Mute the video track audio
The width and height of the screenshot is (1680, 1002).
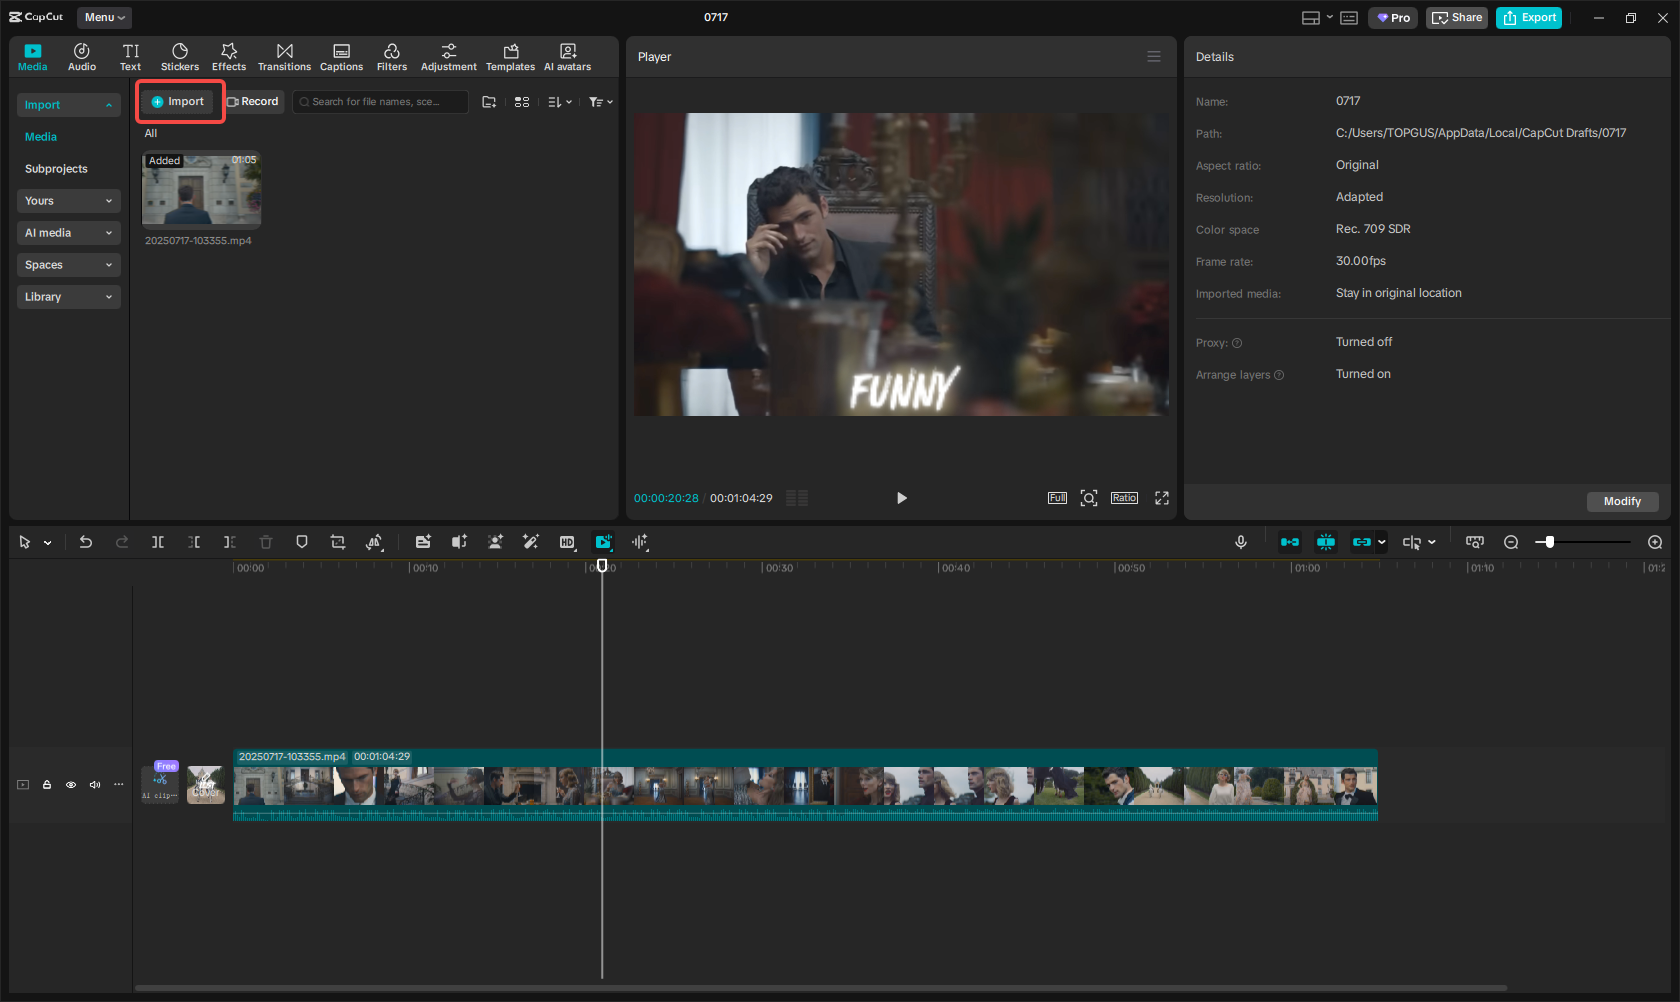95,785
